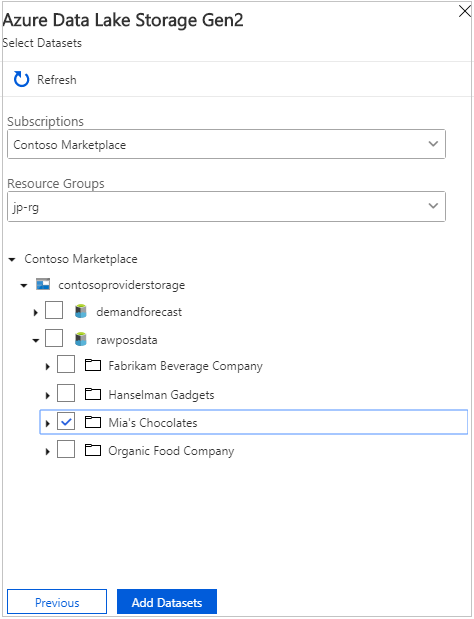474x619 pixels.
Task: Check the demandforecast checkbox
Action: pyautogui.click(x=54, y=310)
